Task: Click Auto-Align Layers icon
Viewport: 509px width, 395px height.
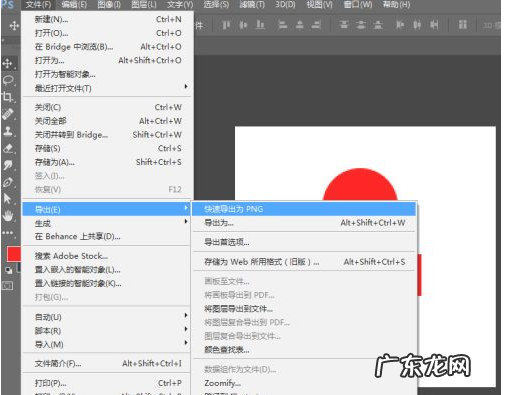Action: click(x=462, y=25)
